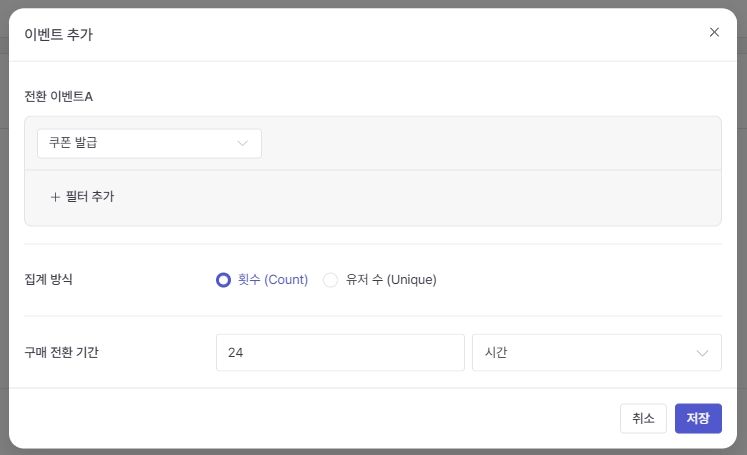747x455 pixels.
Task: Click the 횟수 (Count) label text
Action: tap(273, 280)
